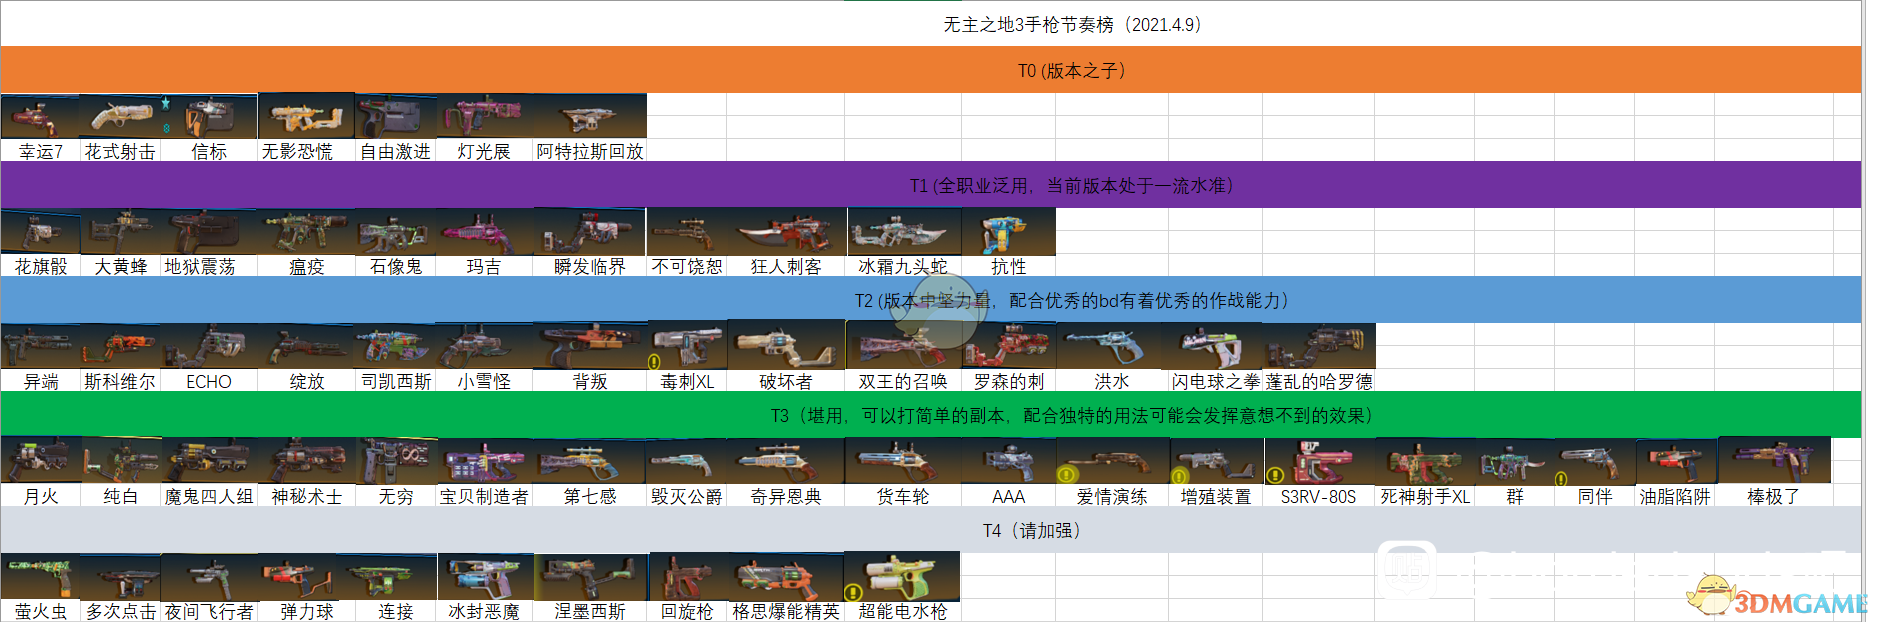Select the 货车轮 weapon thumbnail
Viewport: 1879px width, 622px height.
coord(904,461)
